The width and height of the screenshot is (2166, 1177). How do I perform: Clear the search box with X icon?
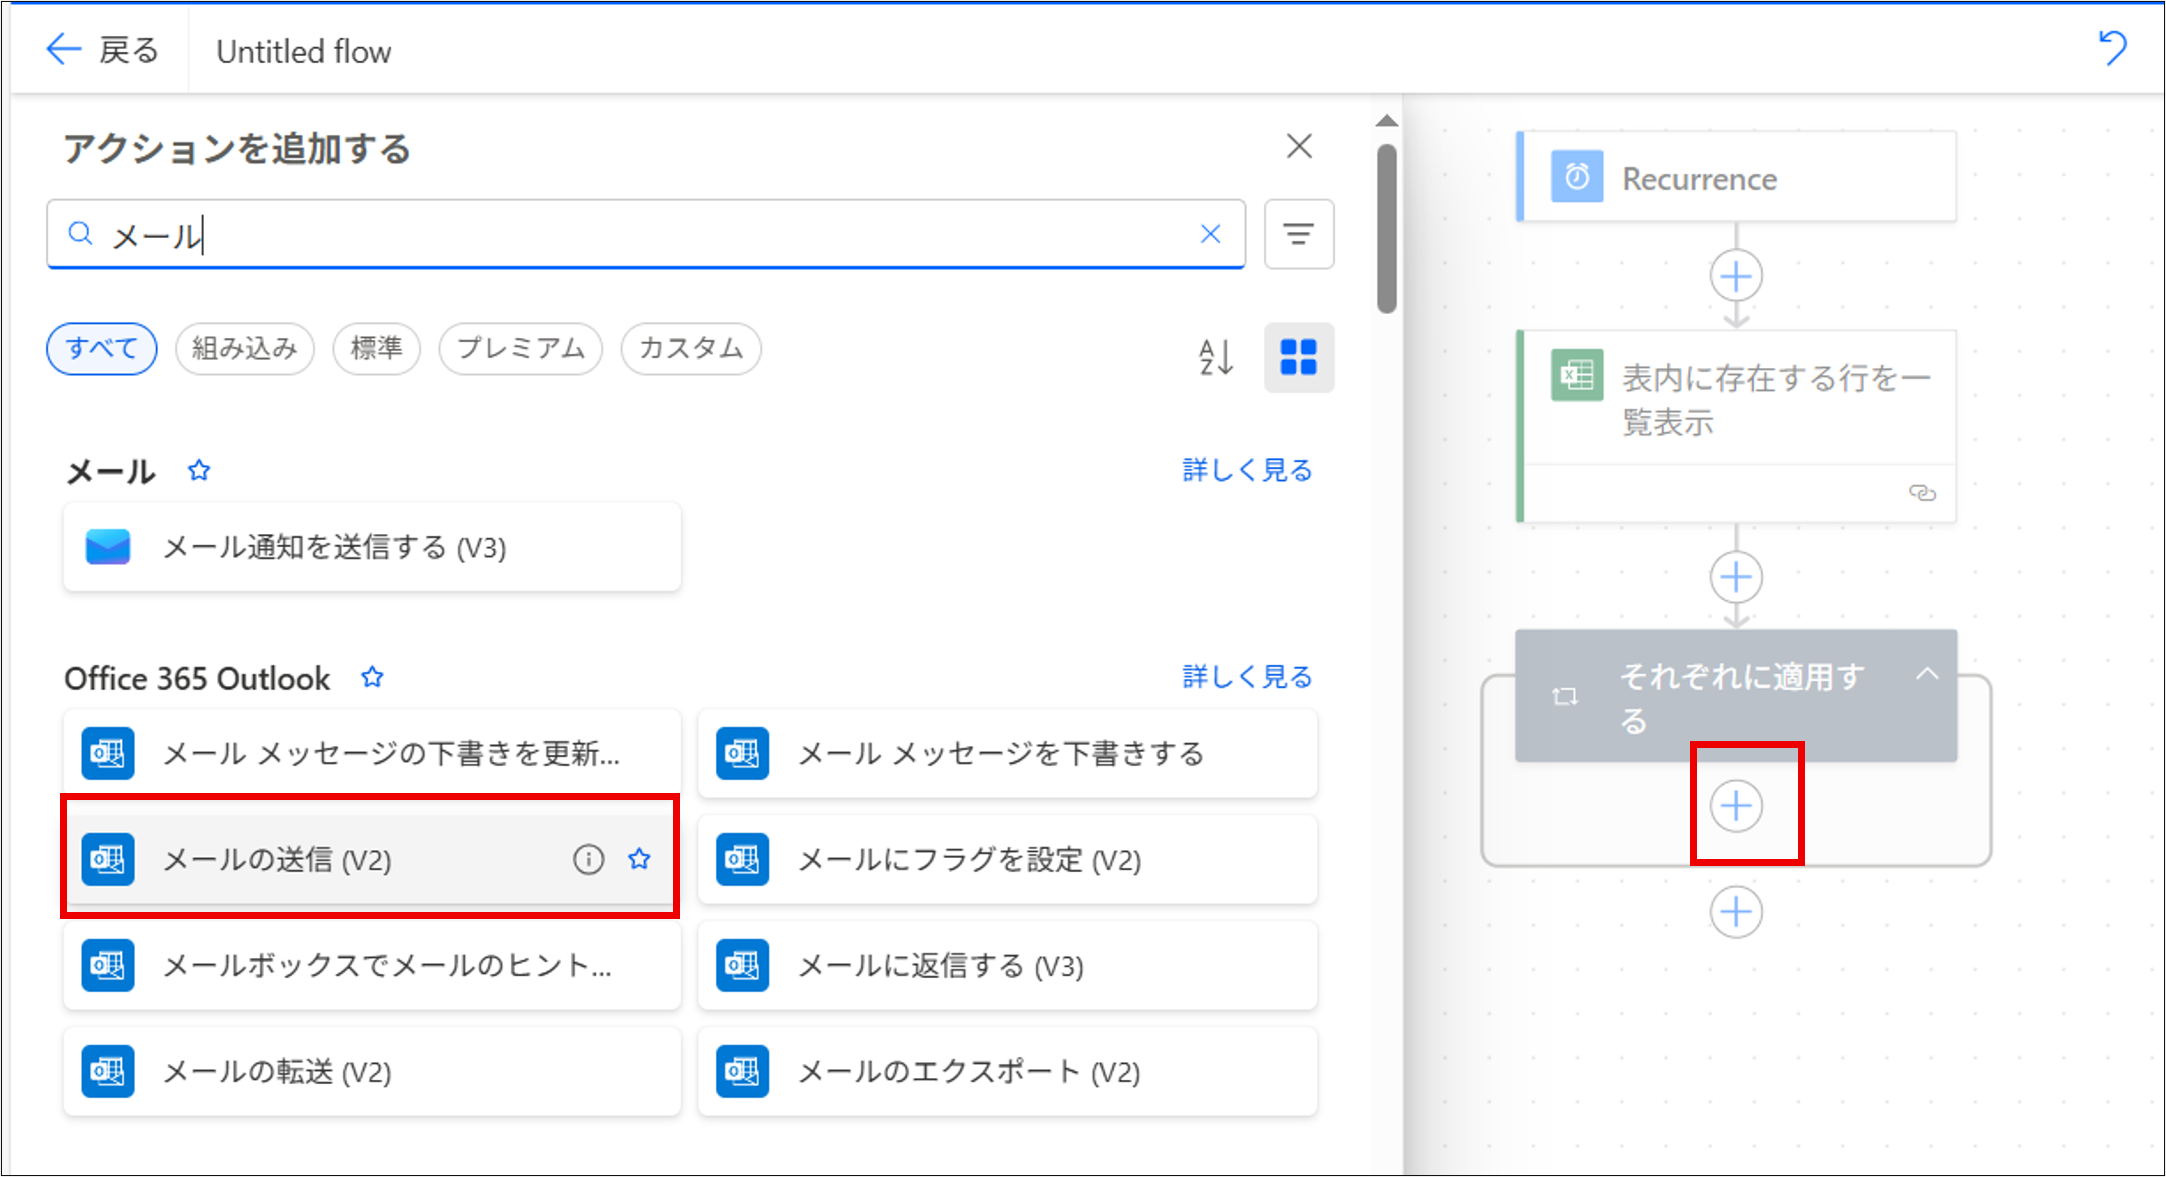point(1210,234)
